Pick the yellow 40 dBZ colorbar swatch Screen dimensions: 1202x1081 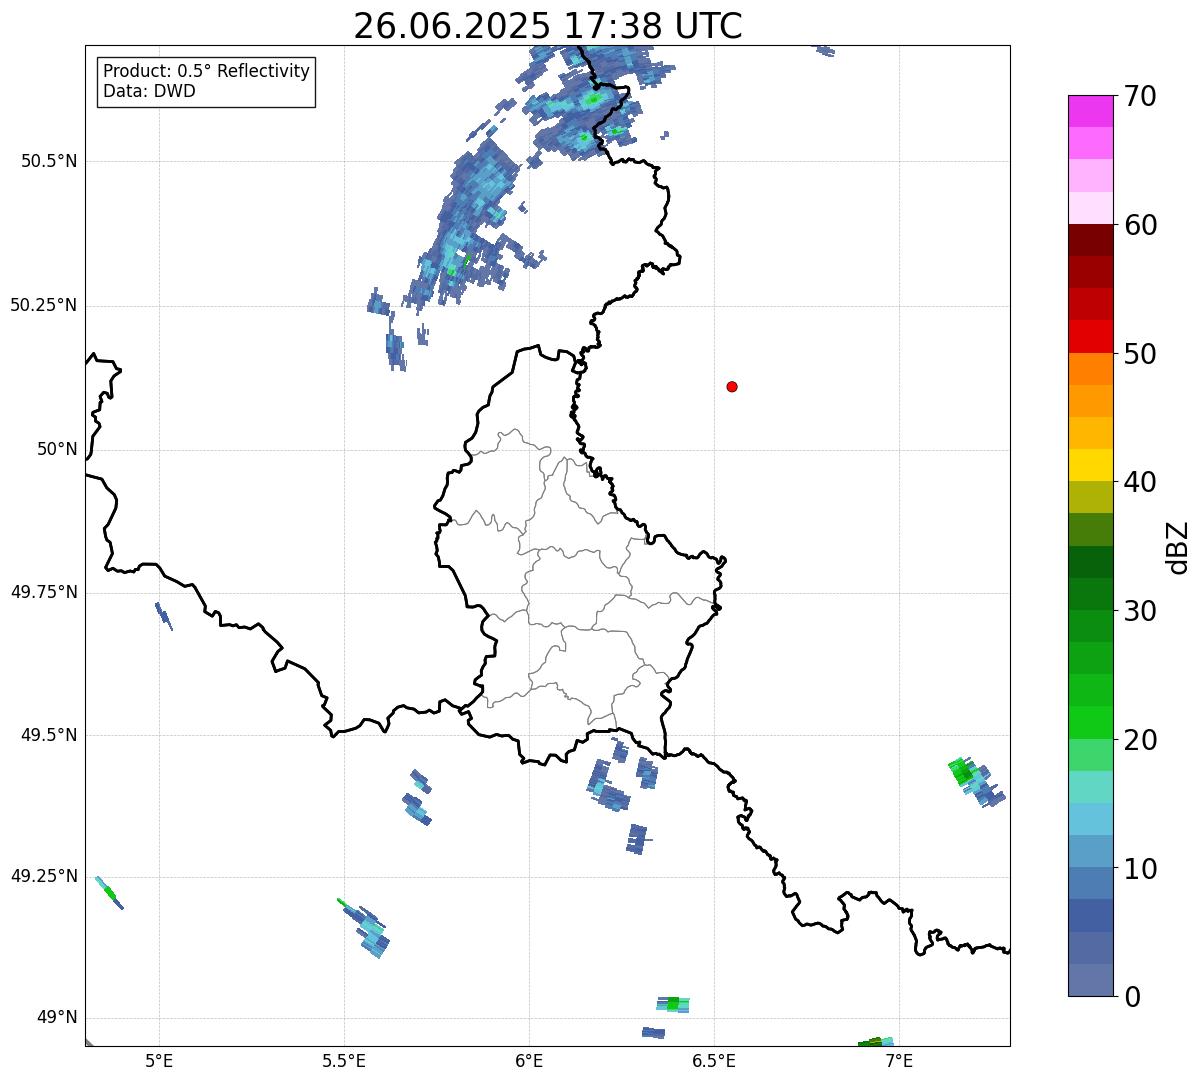[x=1090, y=465]
